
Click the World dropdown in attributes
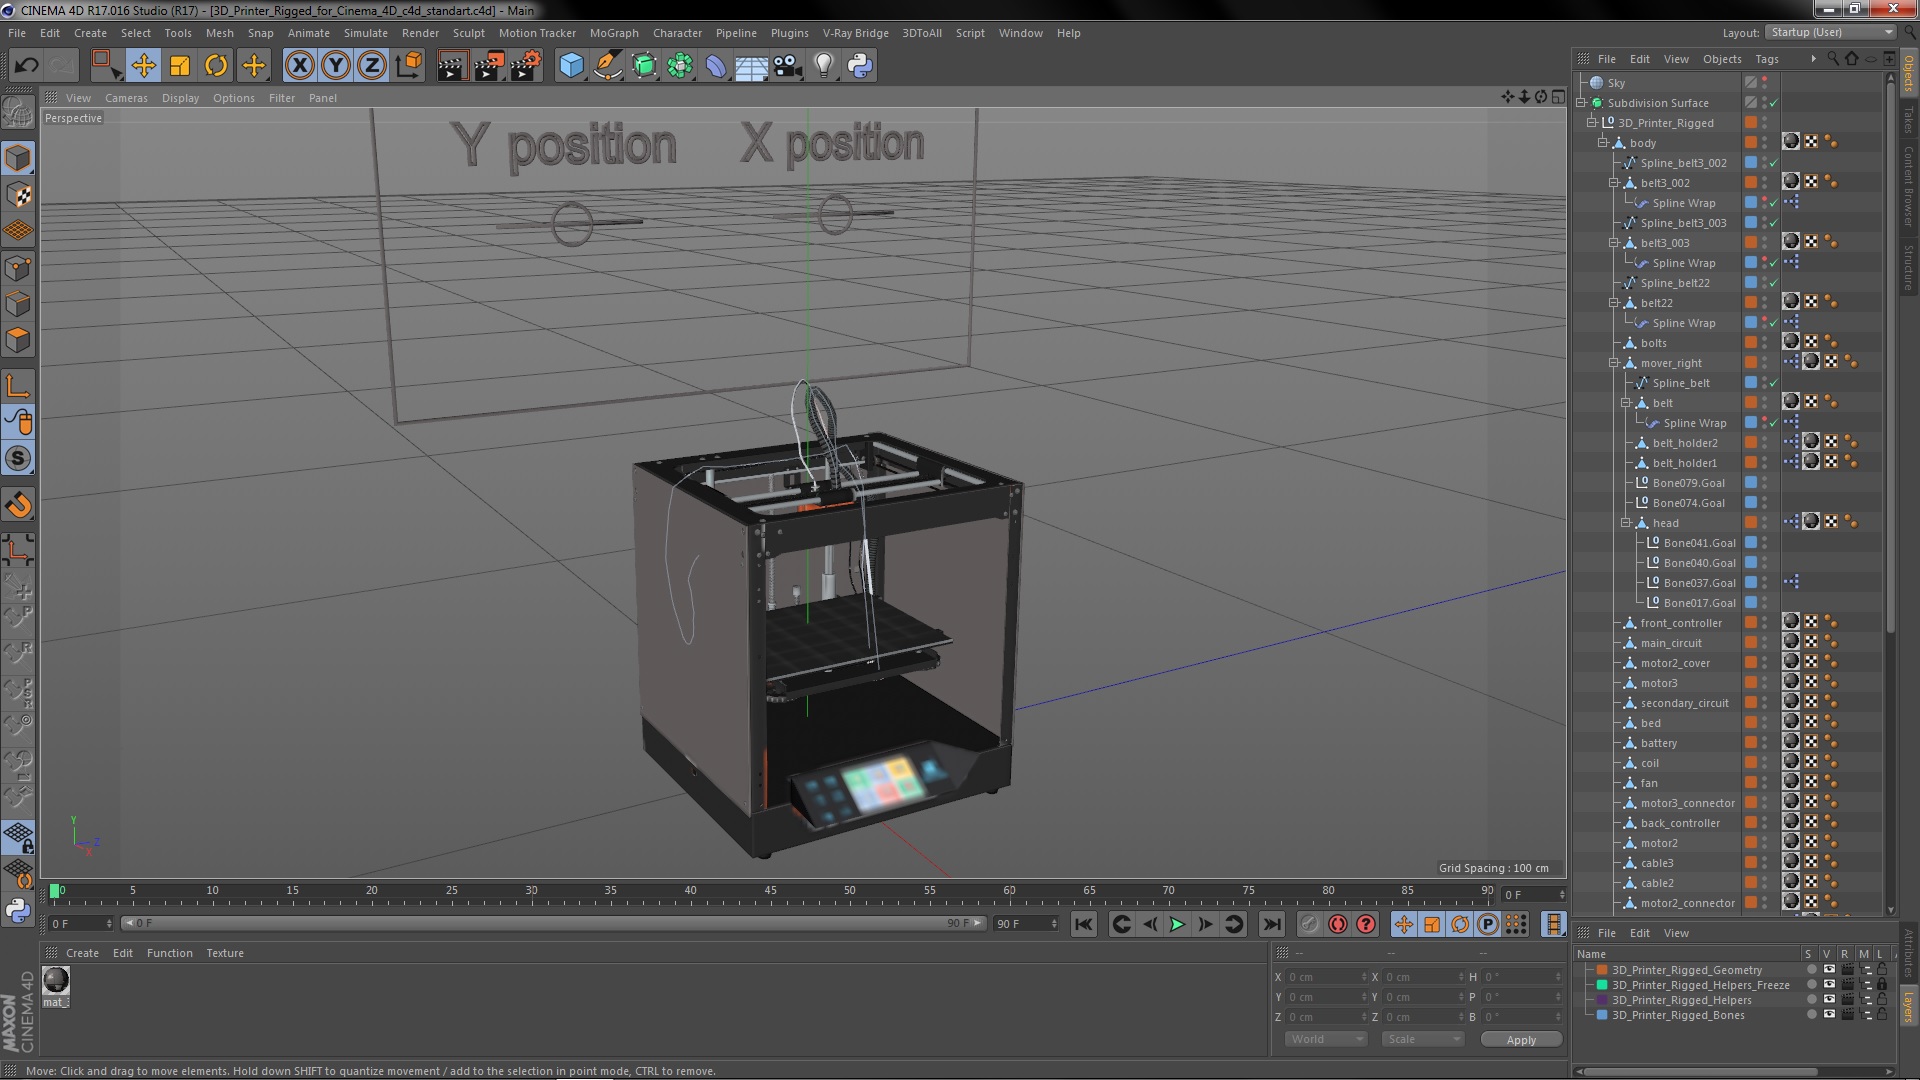(1320, 1039)
